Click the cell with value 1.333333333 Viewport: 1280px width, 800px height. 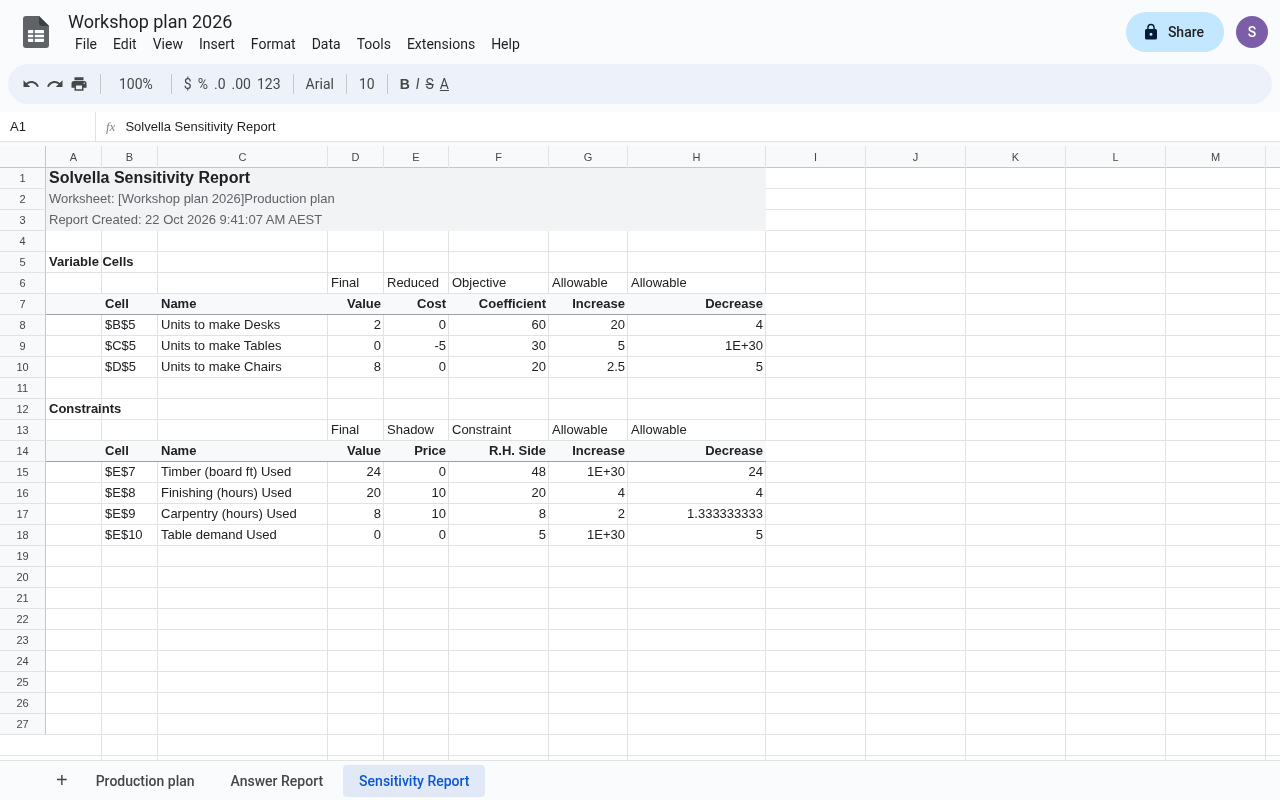pyautogui.click(x=696, y=514)
